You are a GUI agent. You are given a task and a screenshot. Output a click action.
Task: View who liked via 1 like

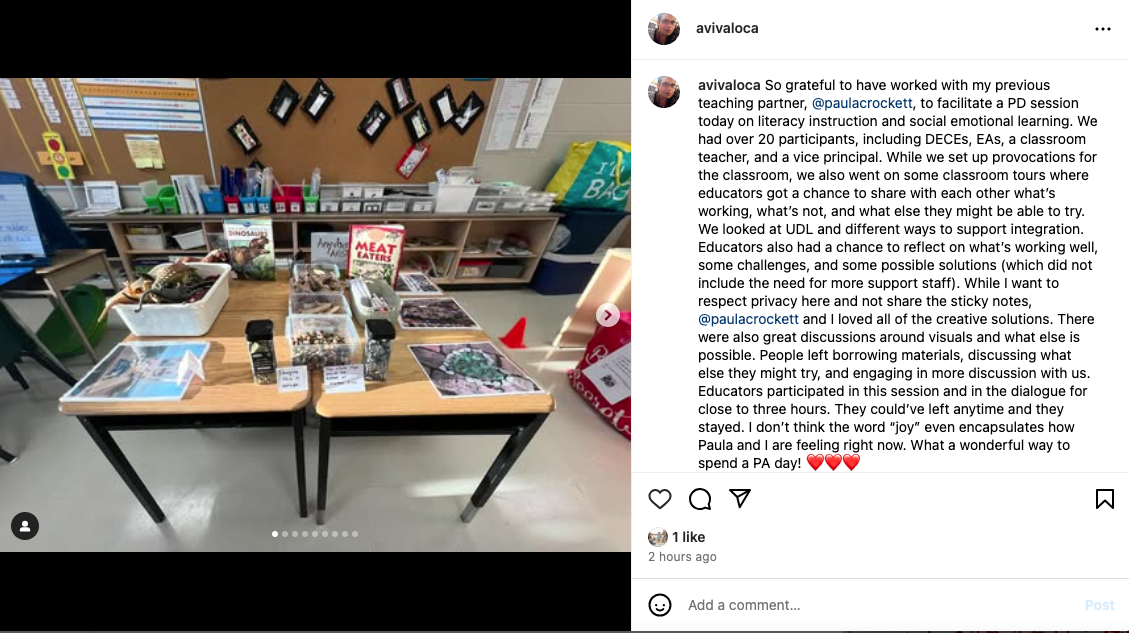688,537
